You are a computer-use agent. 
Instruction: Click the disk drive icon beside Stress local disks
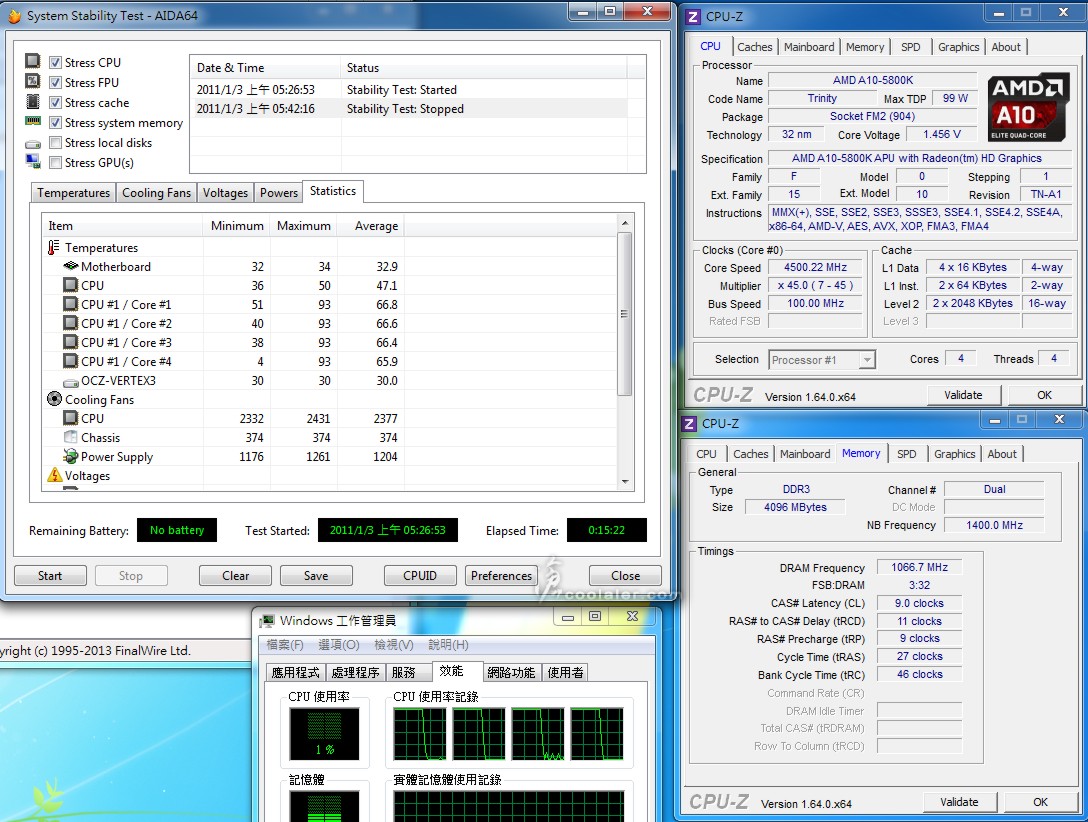point(33,144)
